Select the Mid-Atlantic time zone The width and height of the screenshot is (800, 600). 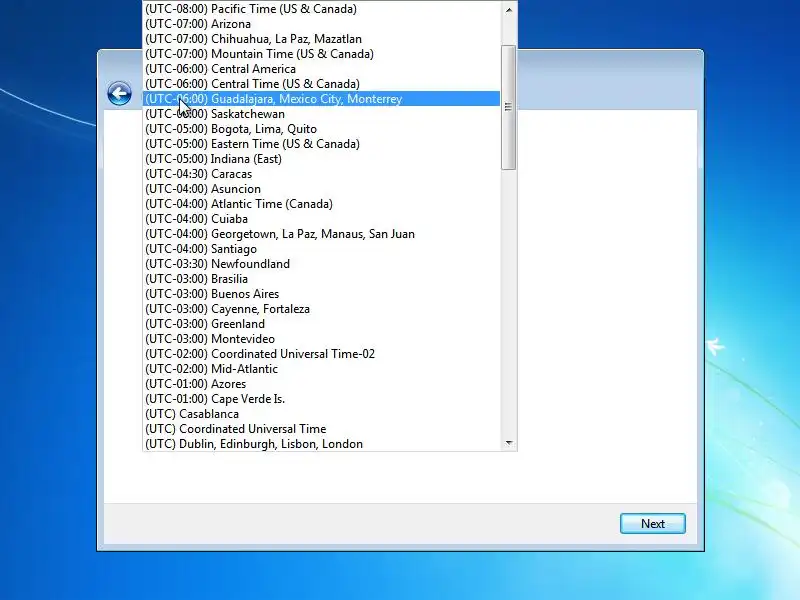321,369
